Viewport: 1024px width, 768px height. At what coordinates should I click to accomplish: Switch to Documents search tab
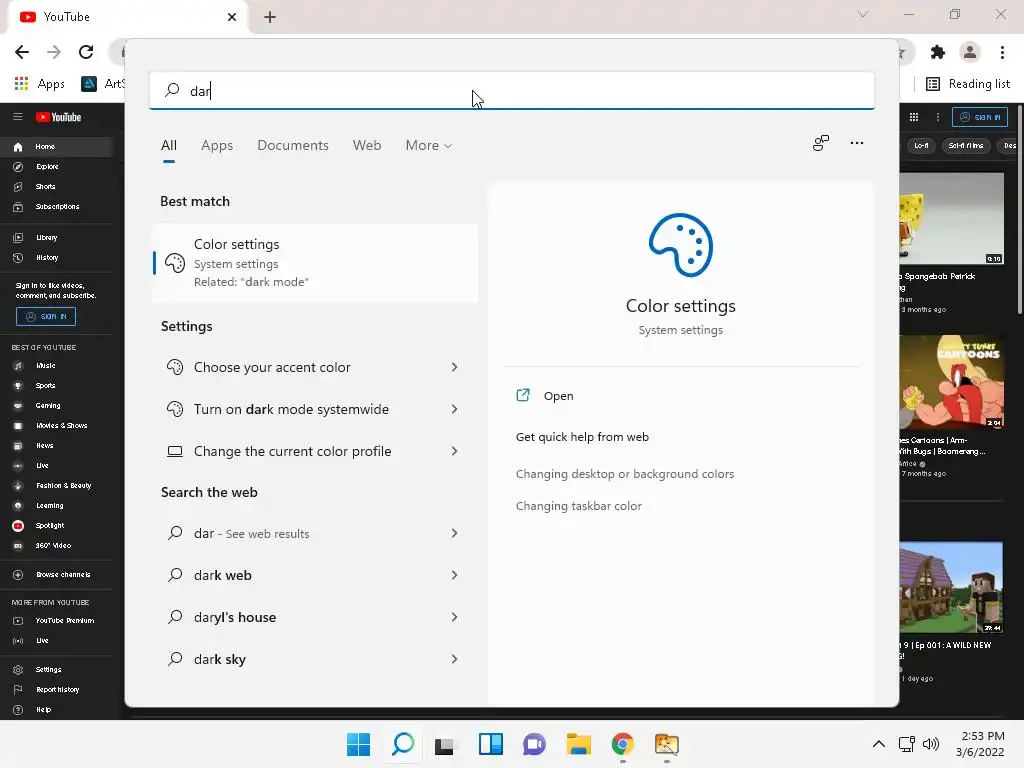293,146
